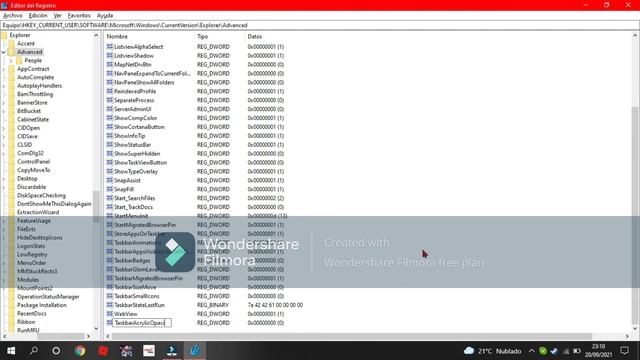Select the Ribbon key

[26, 322]
